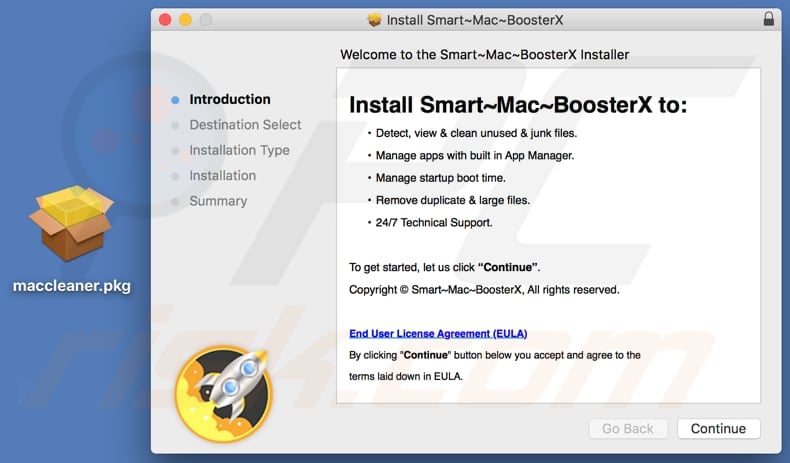Click the 'Manage apps with built in App Manager.' line
The height and width of the screenshot is (463, 790).
pos(475,156)
